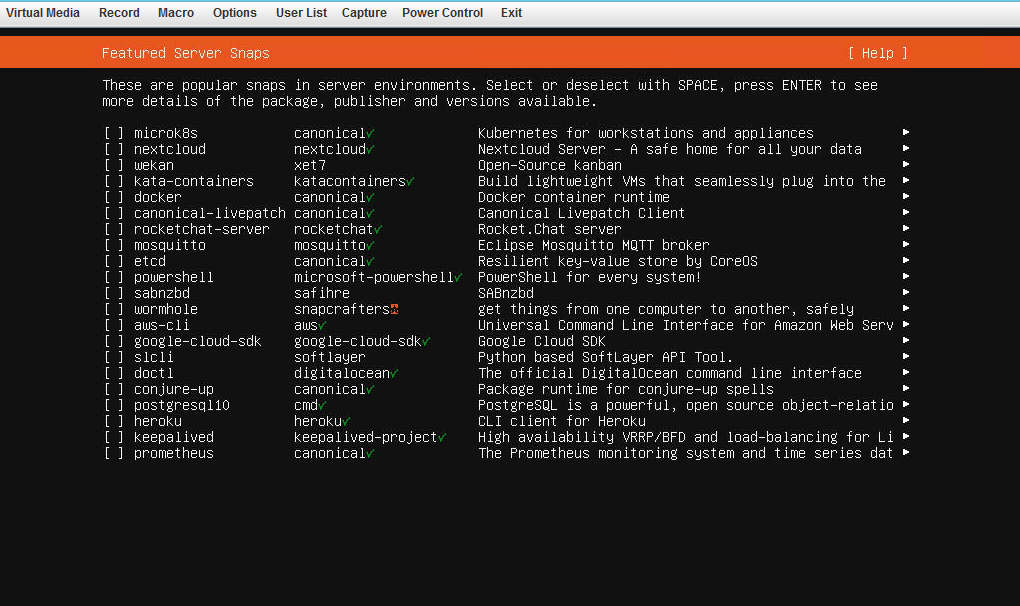Tick the docker snap checkbox
The height and width of the screenshot is (606, 1020).
[114, 197]
